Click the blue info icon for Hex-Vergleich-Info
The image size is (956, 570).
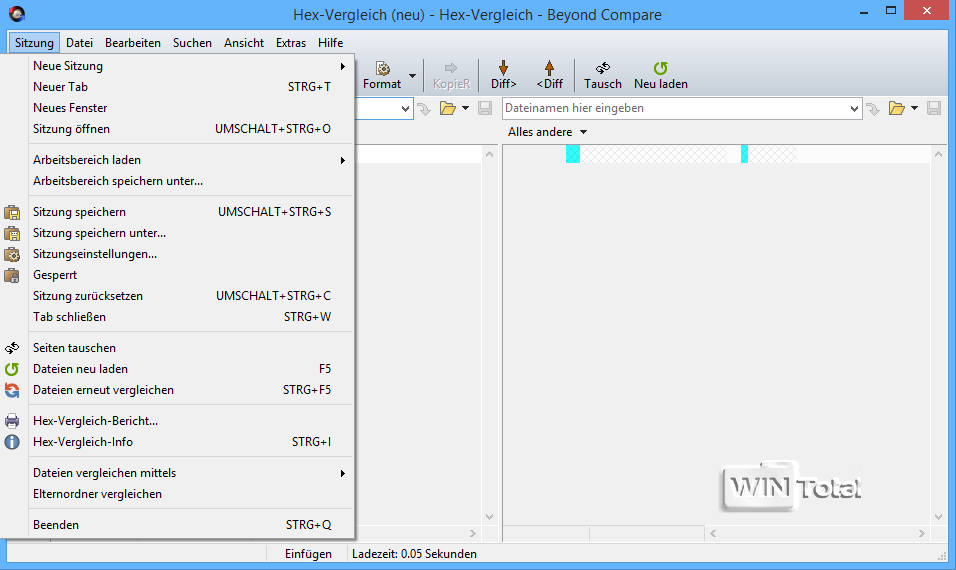pos(12,442)
